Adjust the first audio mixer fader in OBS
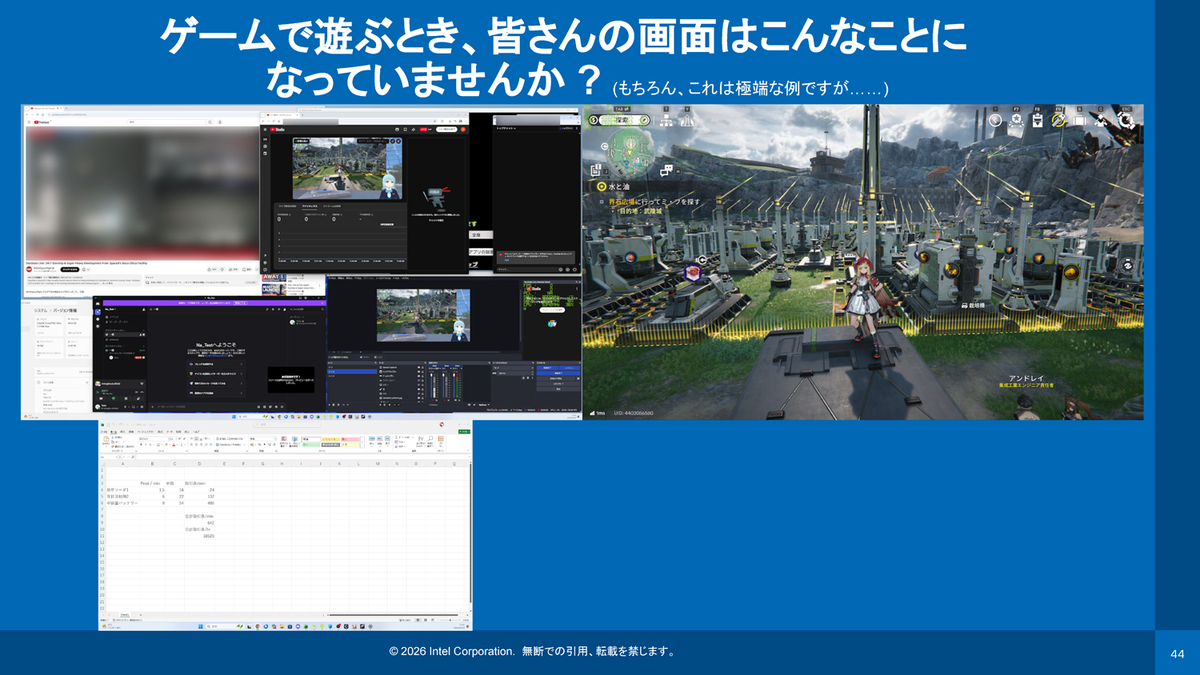This screenshot has width=1200, height=675. pos(431,386)
